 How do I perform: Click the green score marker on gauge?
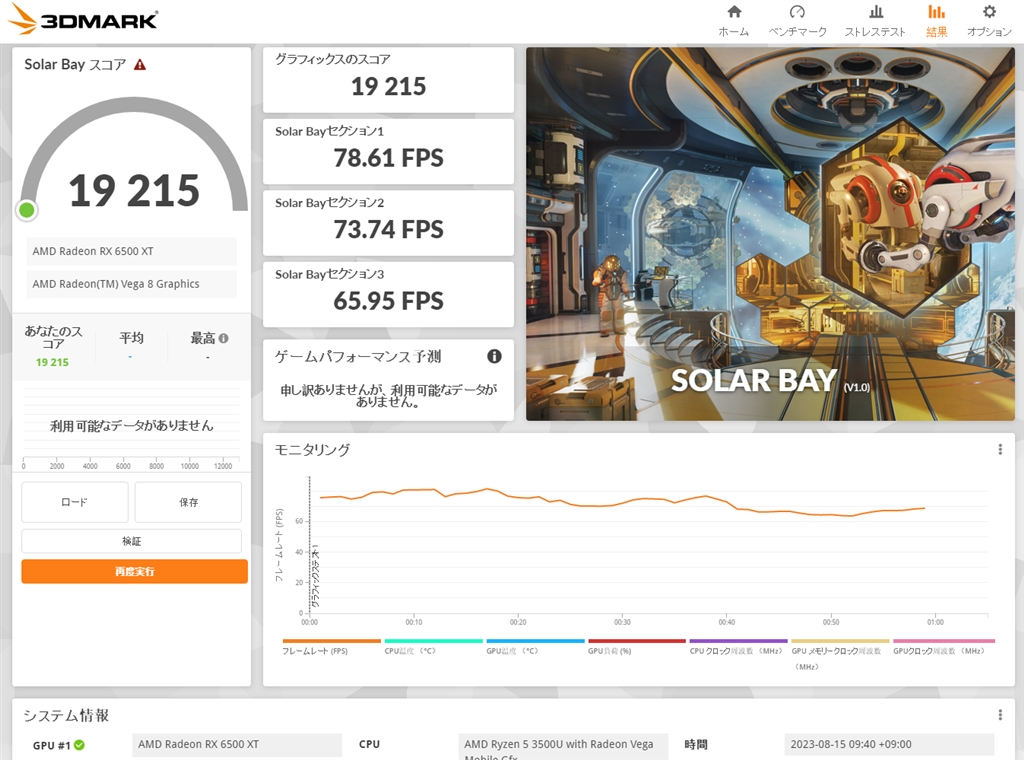27,210
